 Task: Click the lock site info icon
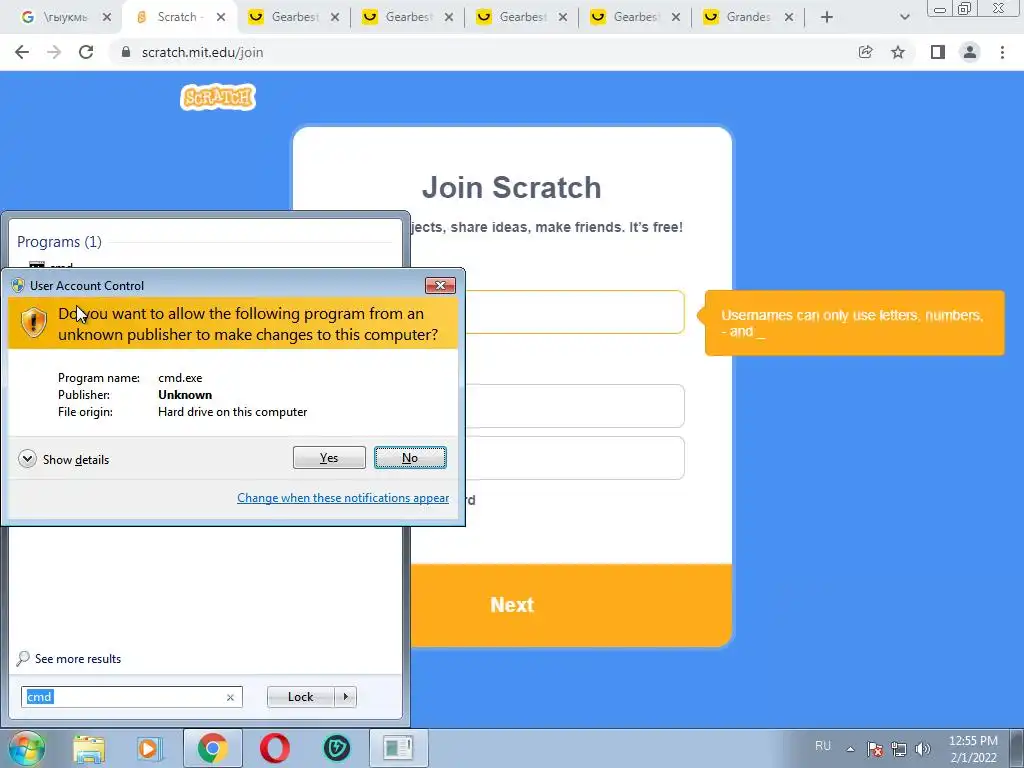[x=126, y=52]
